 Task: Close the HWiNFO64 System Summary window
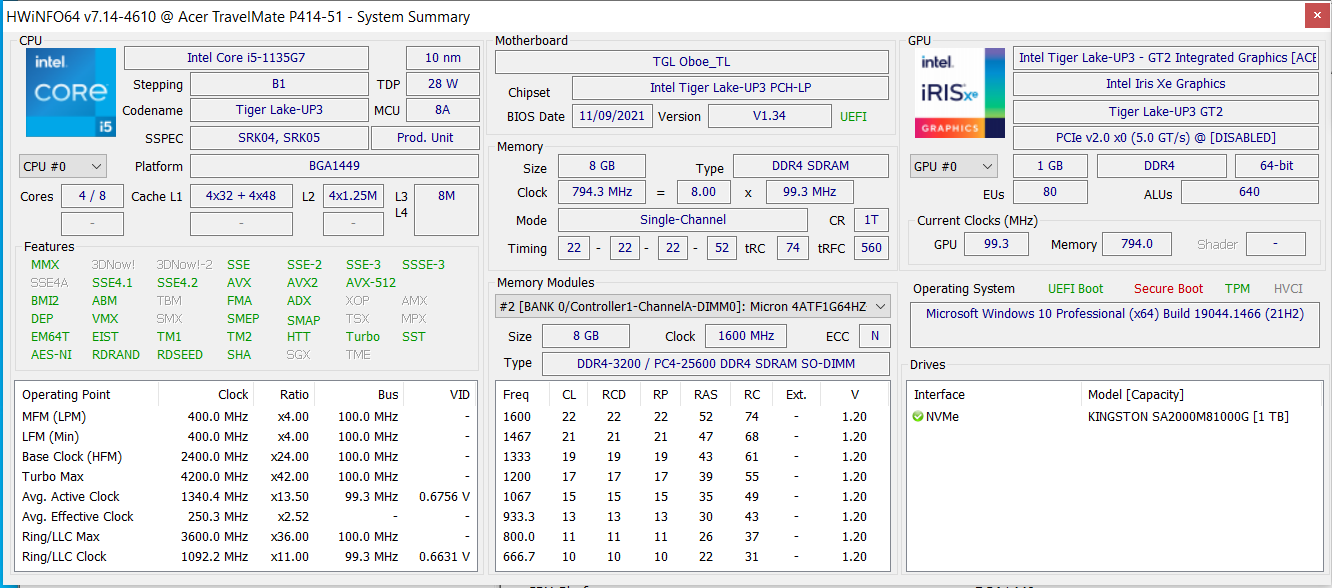pos(1317,16)
